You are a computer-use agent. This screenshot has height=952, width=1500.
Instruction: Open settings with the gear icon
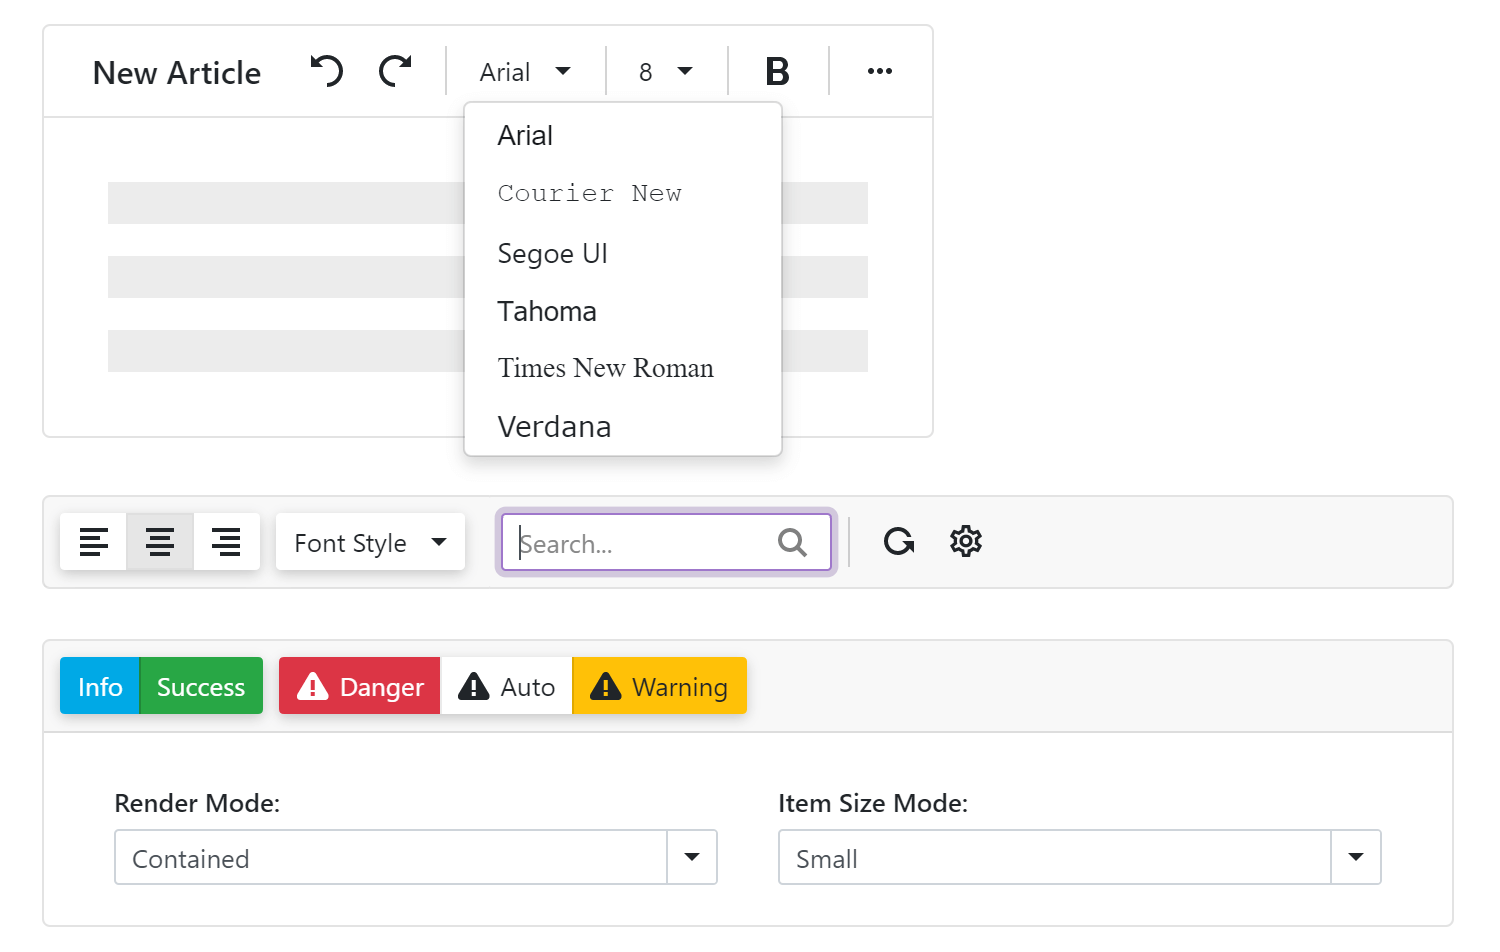(965, 542)
